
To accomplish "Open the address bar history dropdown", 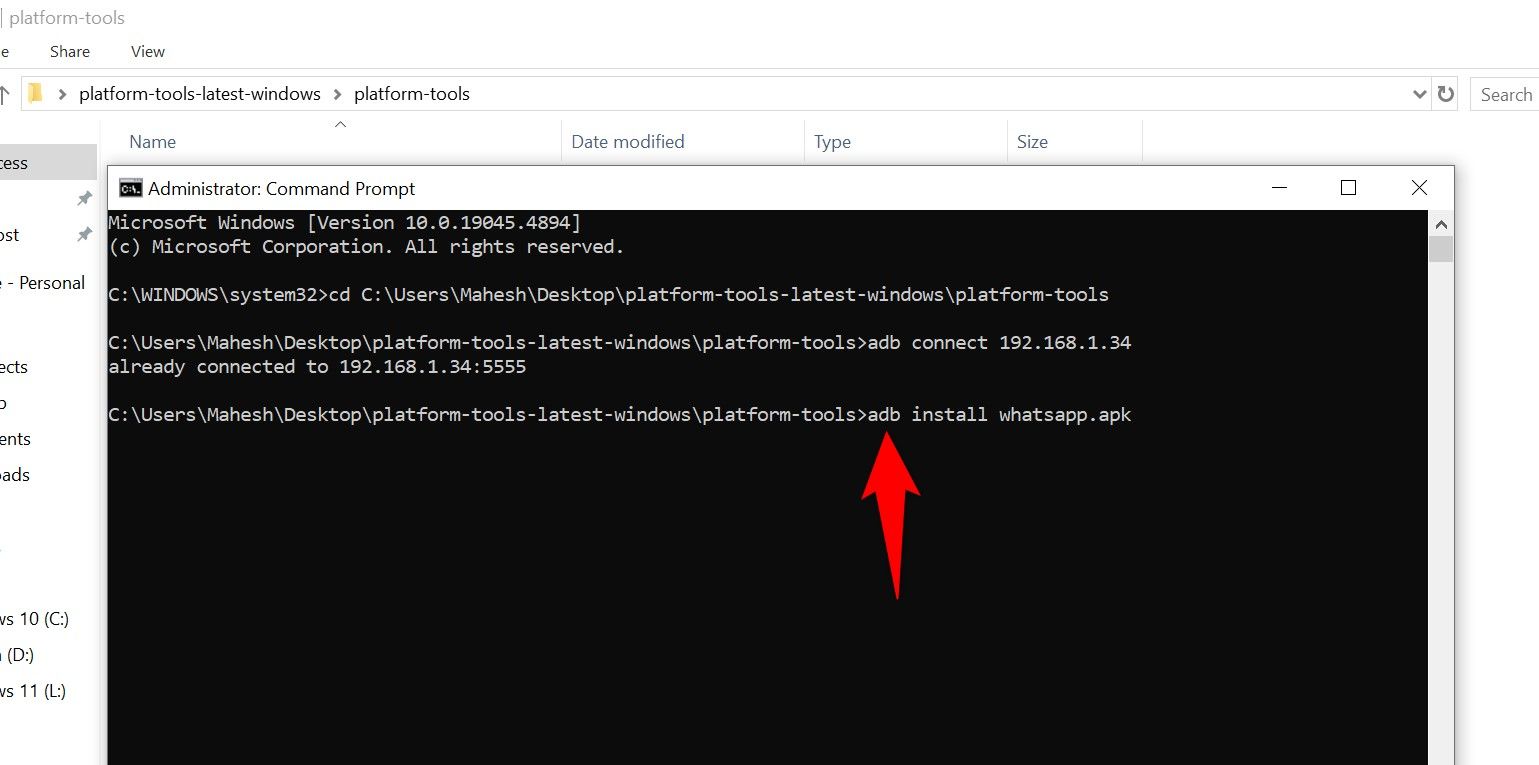I will (x=1419, y=93).
